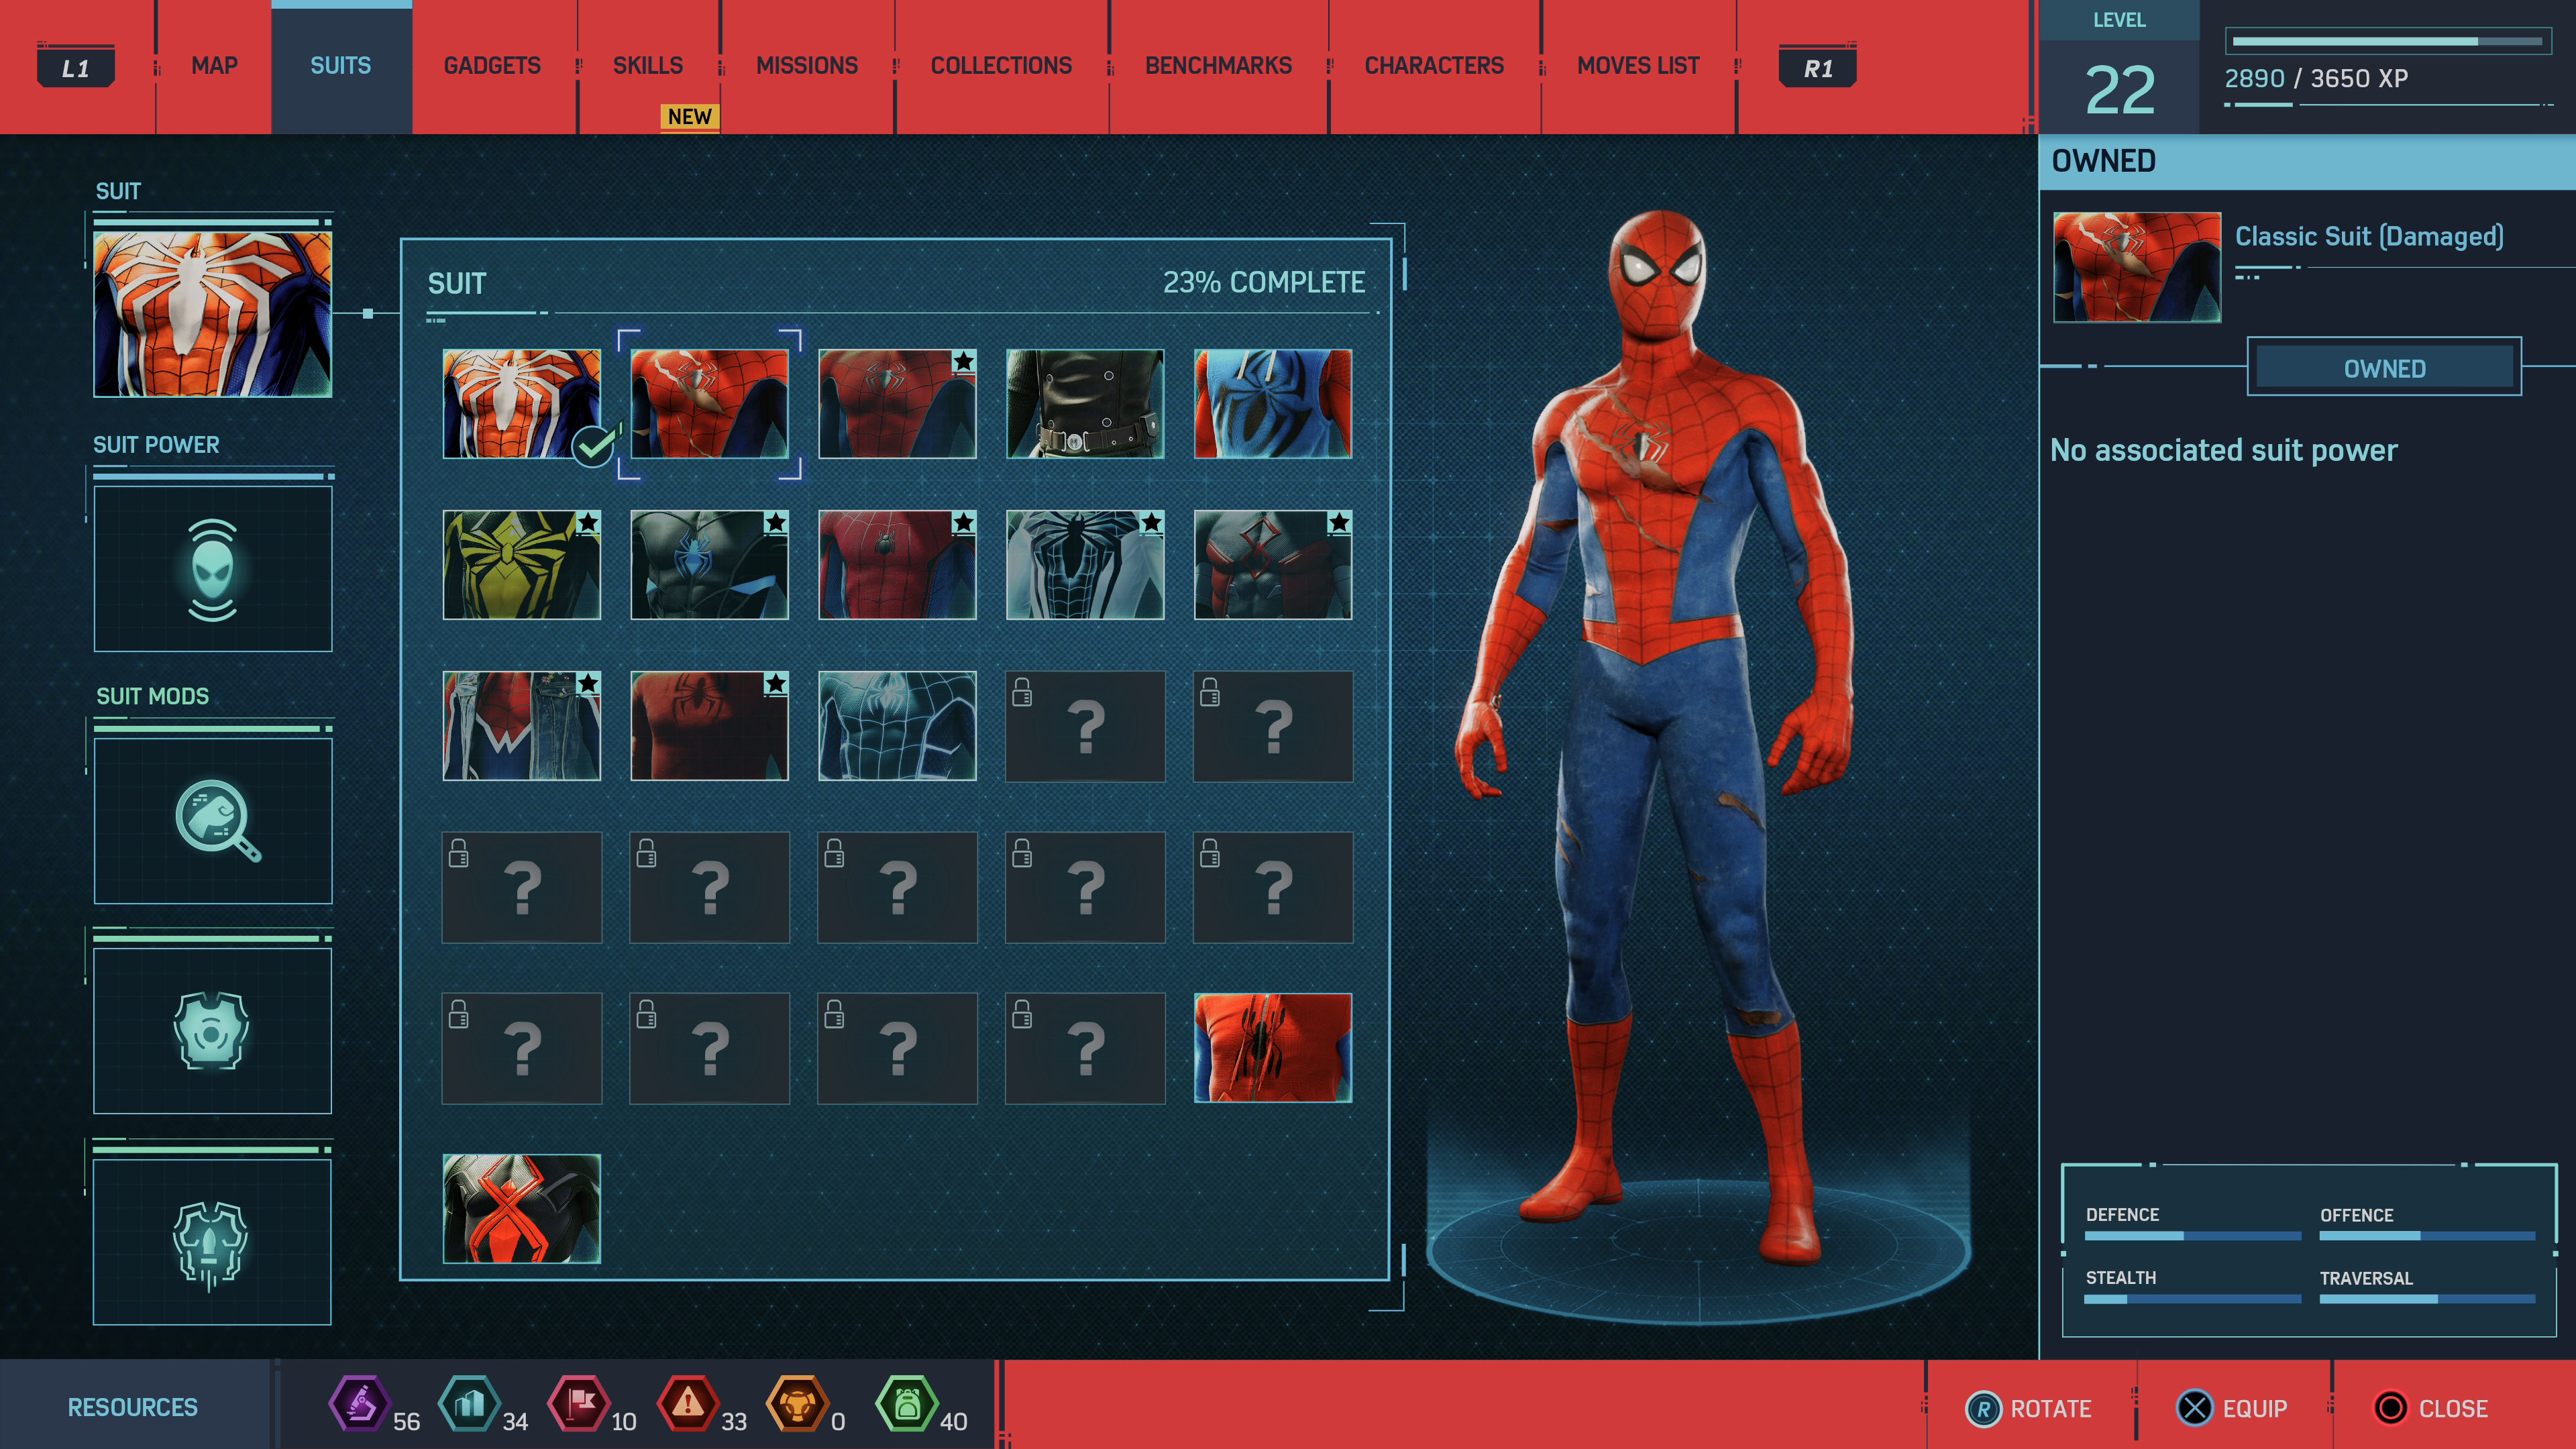Click the ROTATE control prompt

point(2029,1408)
